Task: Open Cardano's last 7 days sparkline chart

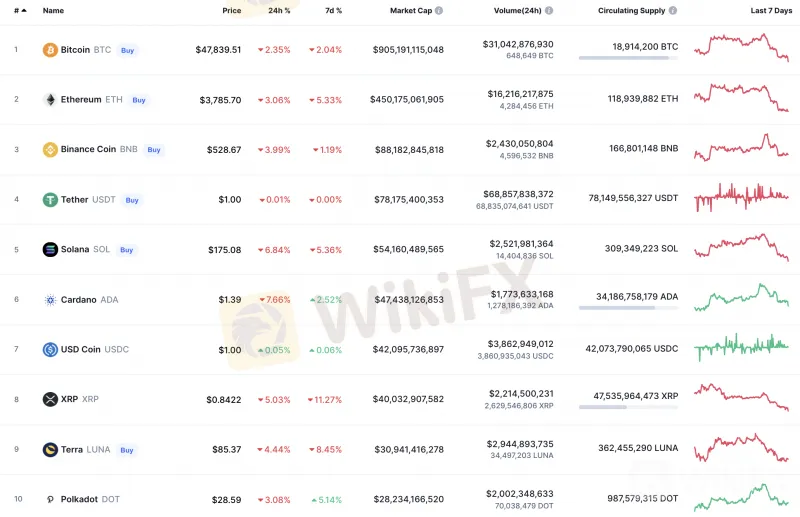Action: 748,298
